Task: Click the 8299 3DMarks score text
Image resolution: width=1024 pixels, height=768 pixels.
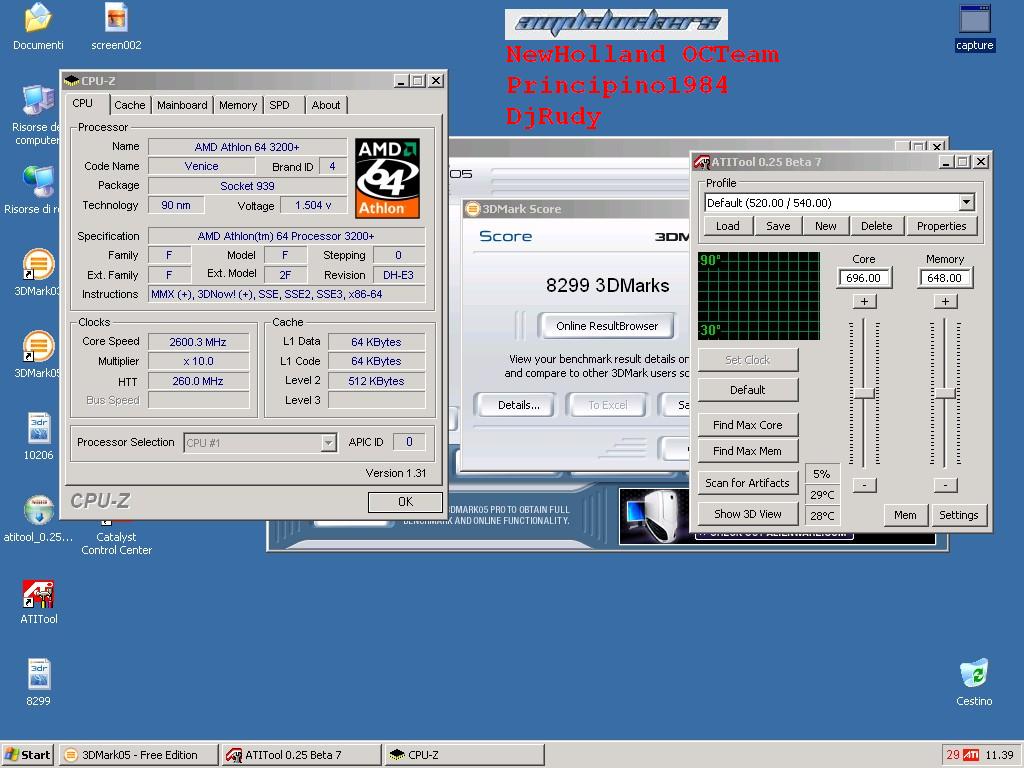Action: 607,285
